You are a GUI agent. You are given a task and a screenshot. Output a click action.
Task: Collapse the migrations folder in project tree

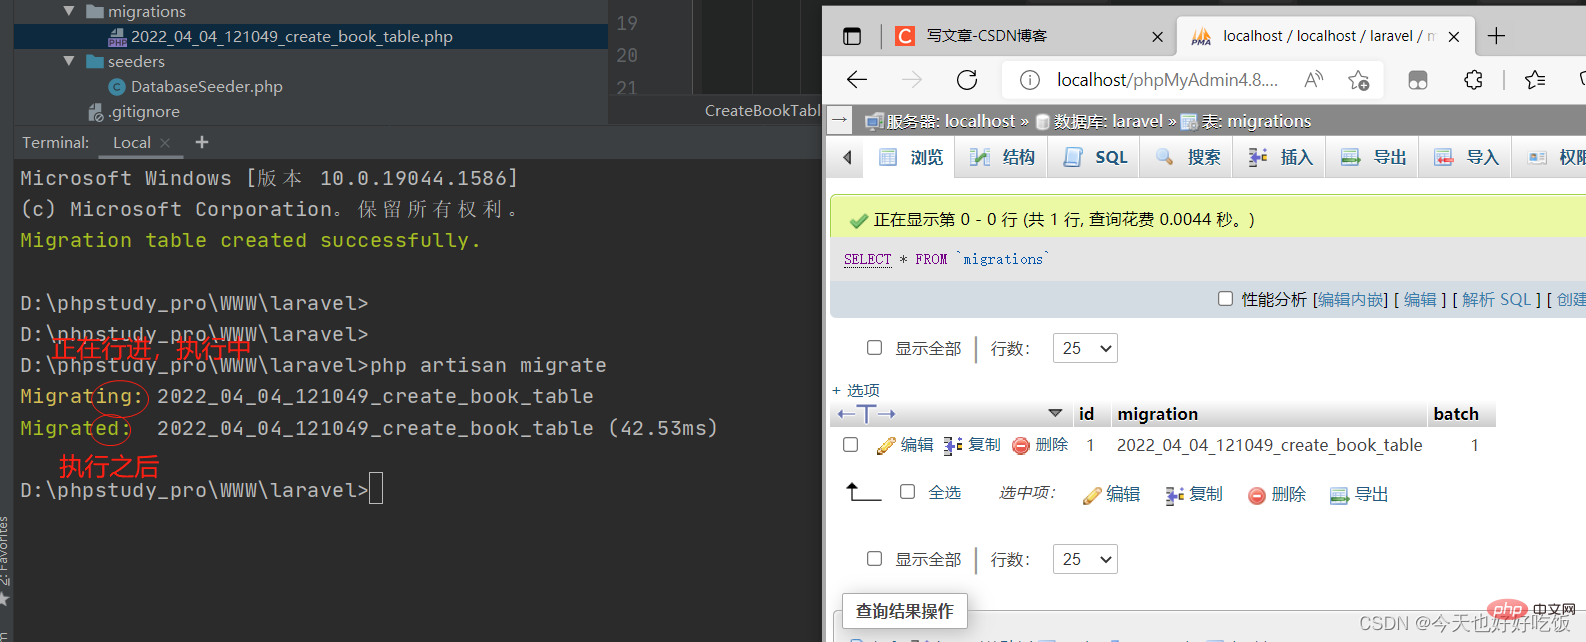[69, 11]
